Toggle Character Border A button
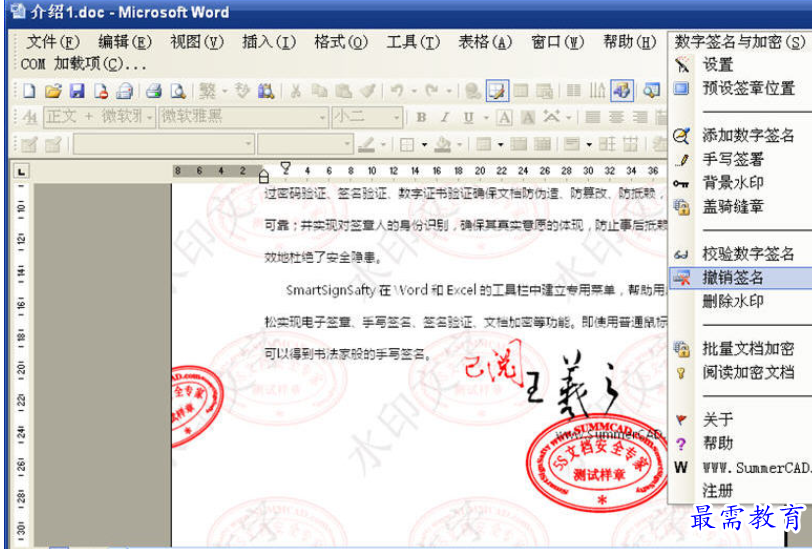Image resolution: width=812 pixels, height=549 pixels. (x=504, y=118)
